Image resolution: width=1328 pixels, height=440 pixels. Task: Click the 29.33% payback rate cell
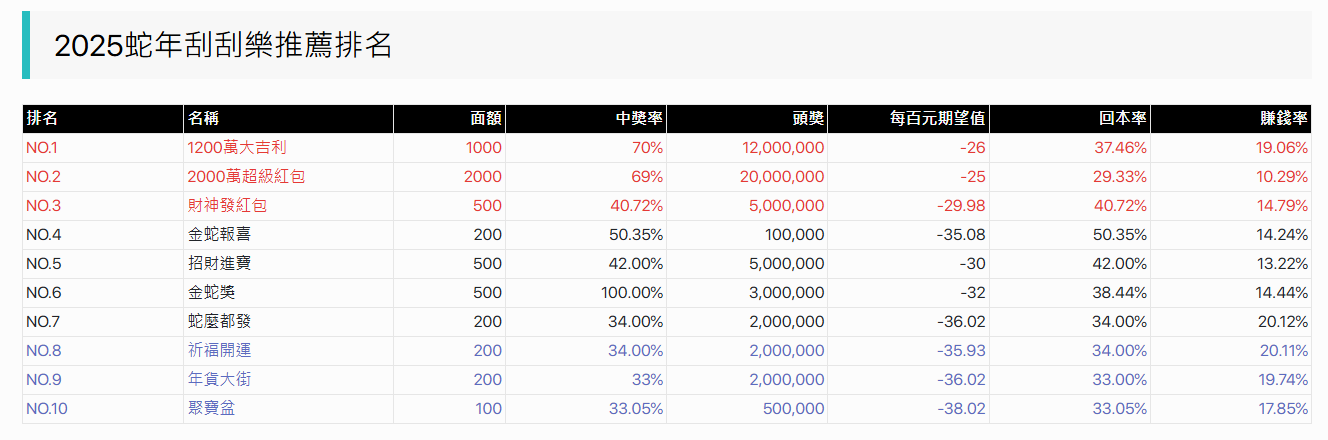point(1070,177)
